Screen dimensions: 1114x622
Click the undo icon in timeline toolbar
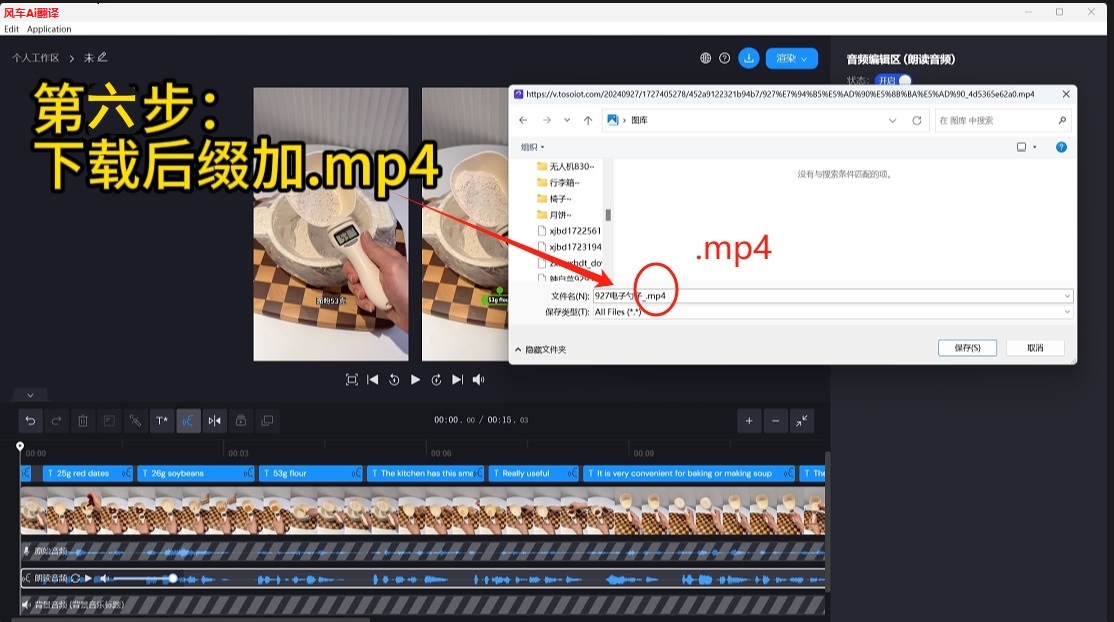(31, 421)
